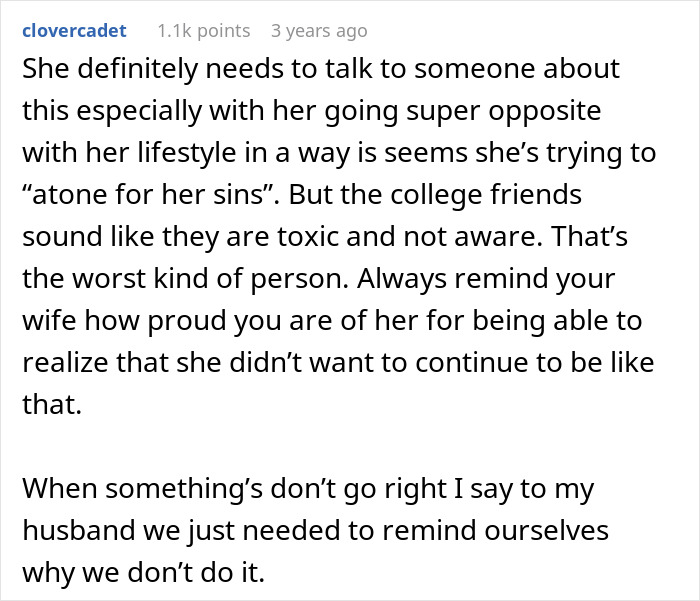700x601 pixels.
Task: Click the phrase "When something's"
Action: click(127, 489)
